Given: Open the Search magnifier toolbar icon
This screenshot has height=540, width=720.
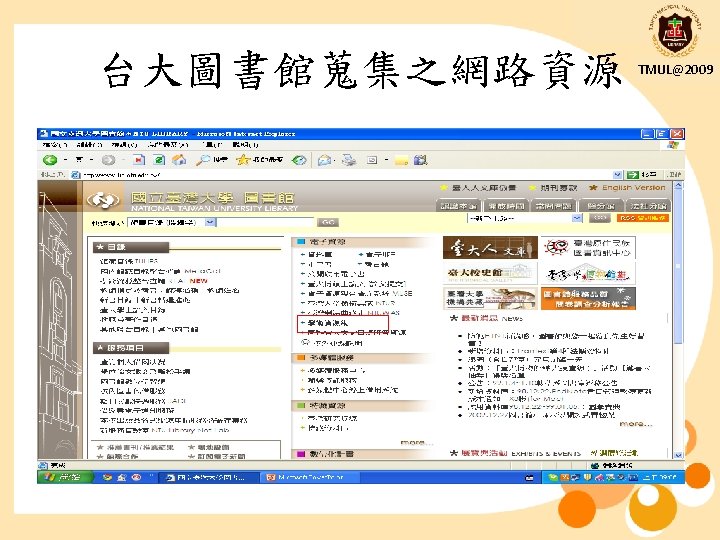Looking at the screenshot, I should click(202, 160).
